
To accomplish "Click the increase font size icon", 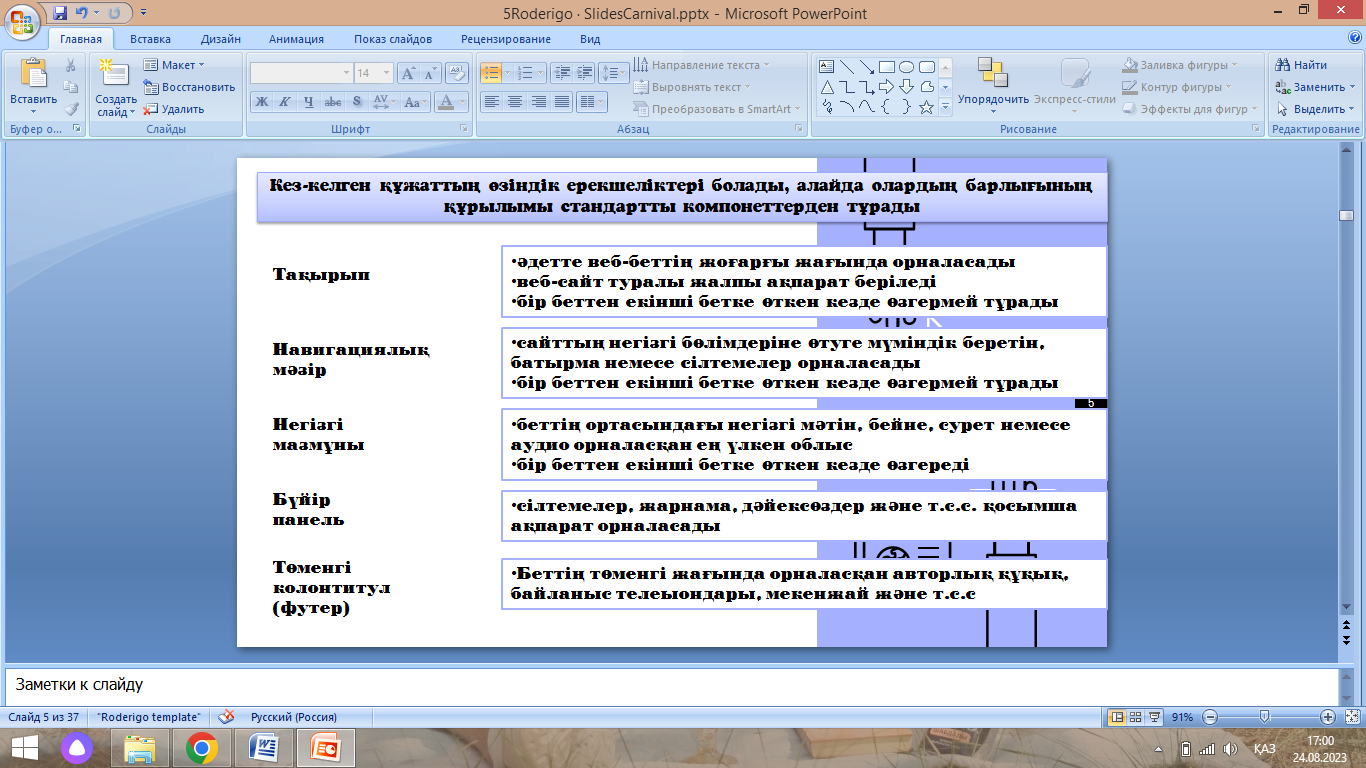I will (x=408, y=73).
